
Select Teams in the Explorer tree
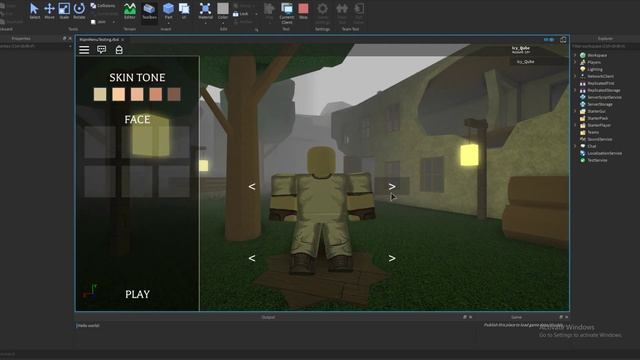(x=593, y=132)
